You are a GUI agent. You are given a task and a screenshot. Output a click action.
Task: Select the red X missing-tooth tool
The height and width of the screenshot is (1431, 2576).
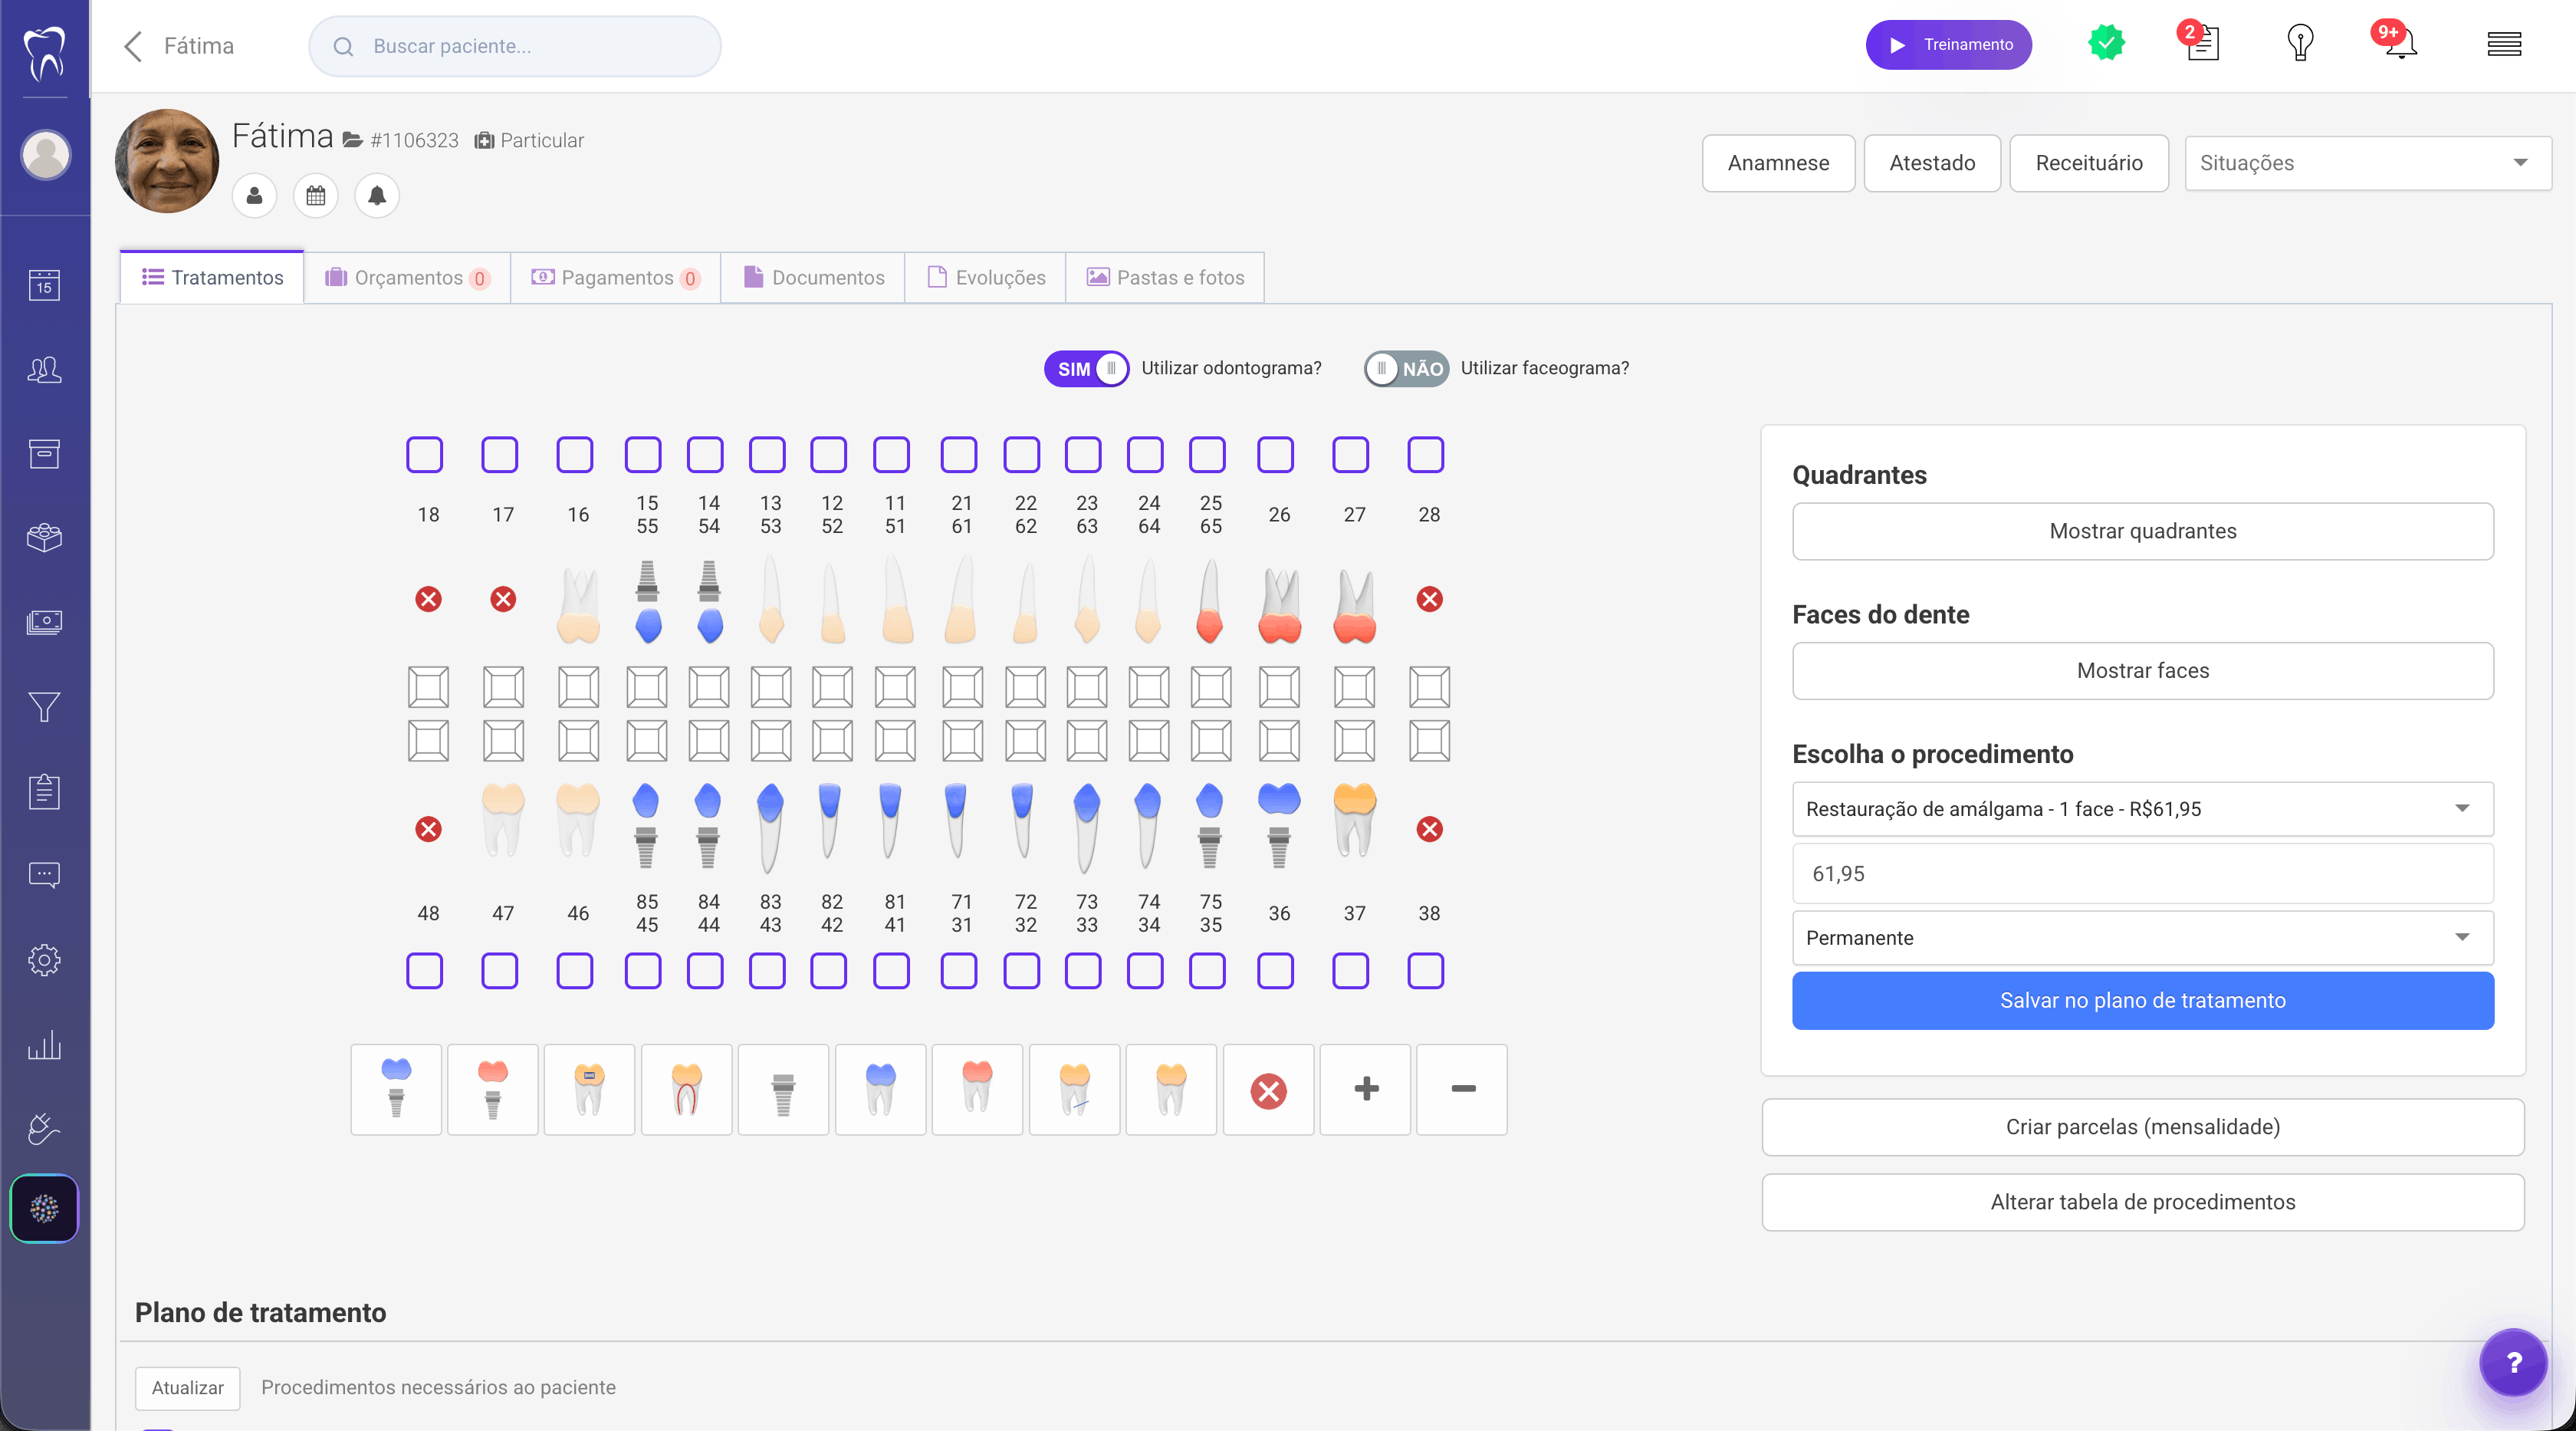[x=1268, y=1090]
